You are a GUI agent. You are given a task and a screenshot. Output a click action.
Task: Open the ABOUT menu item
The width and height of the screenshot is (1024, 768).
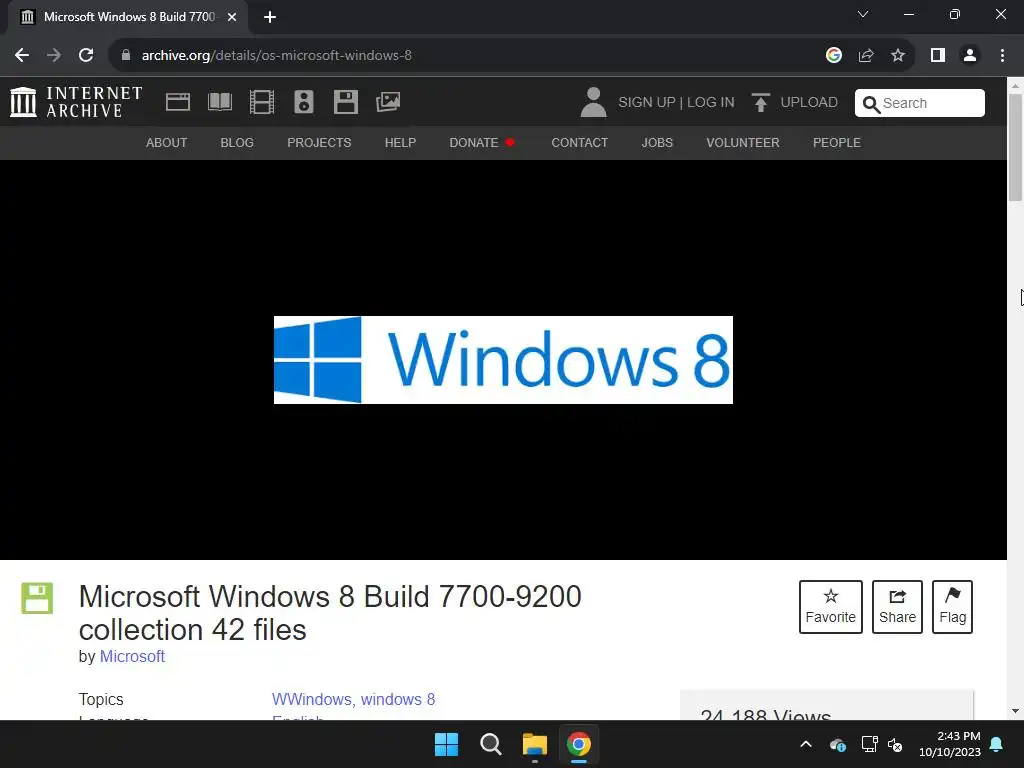pos(167,142)
